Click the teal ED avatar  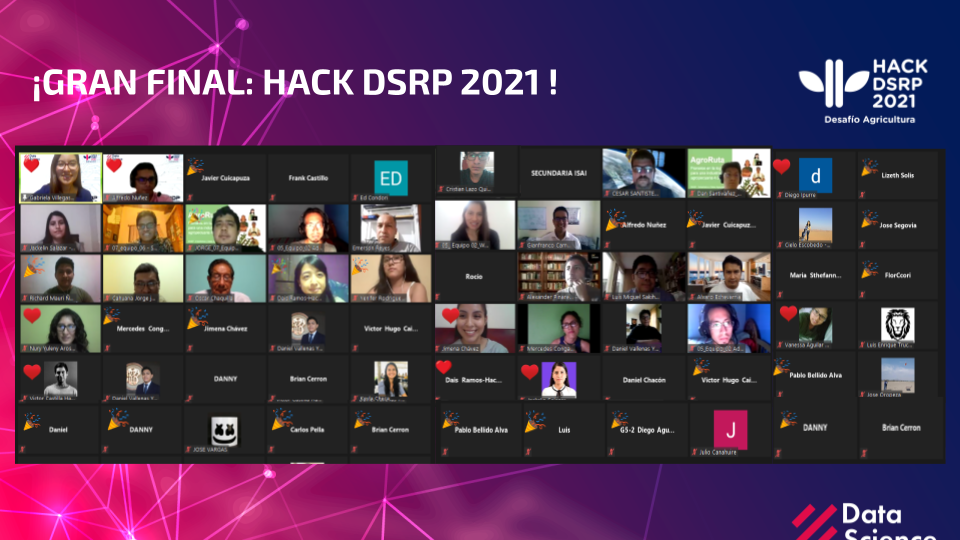click(391, 178)
